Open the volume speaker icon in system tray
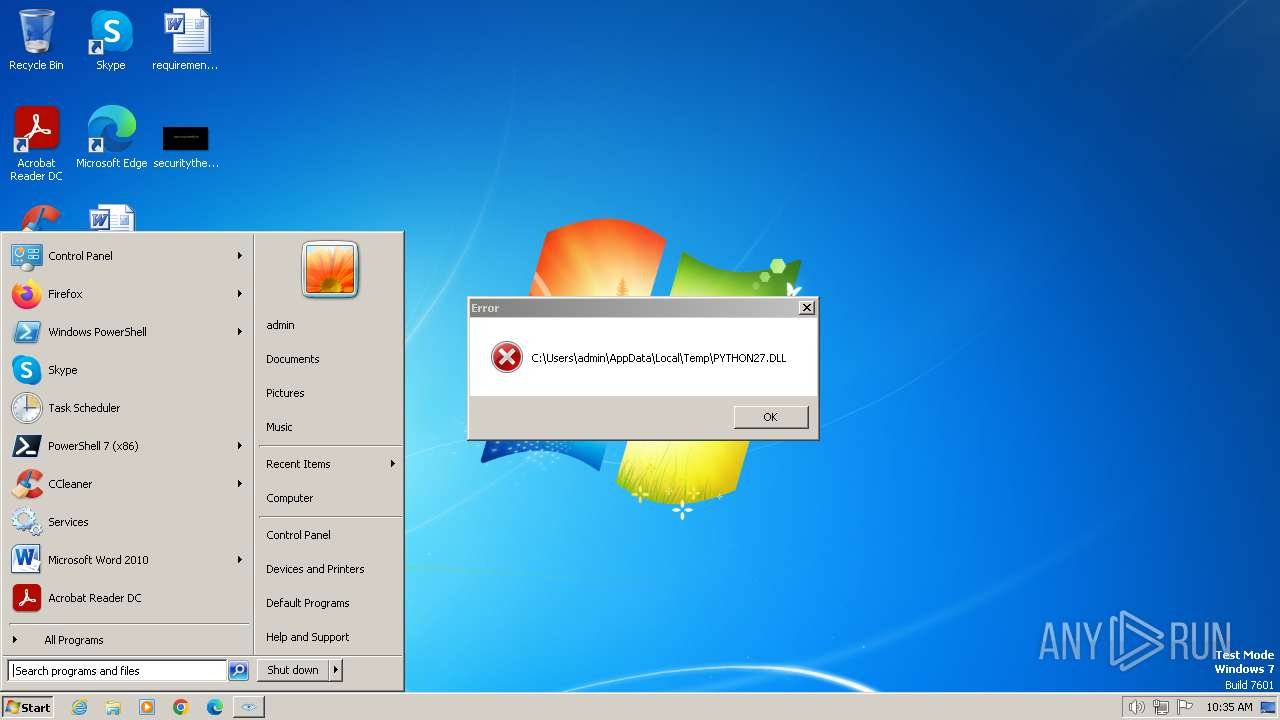 [1136, 707]
